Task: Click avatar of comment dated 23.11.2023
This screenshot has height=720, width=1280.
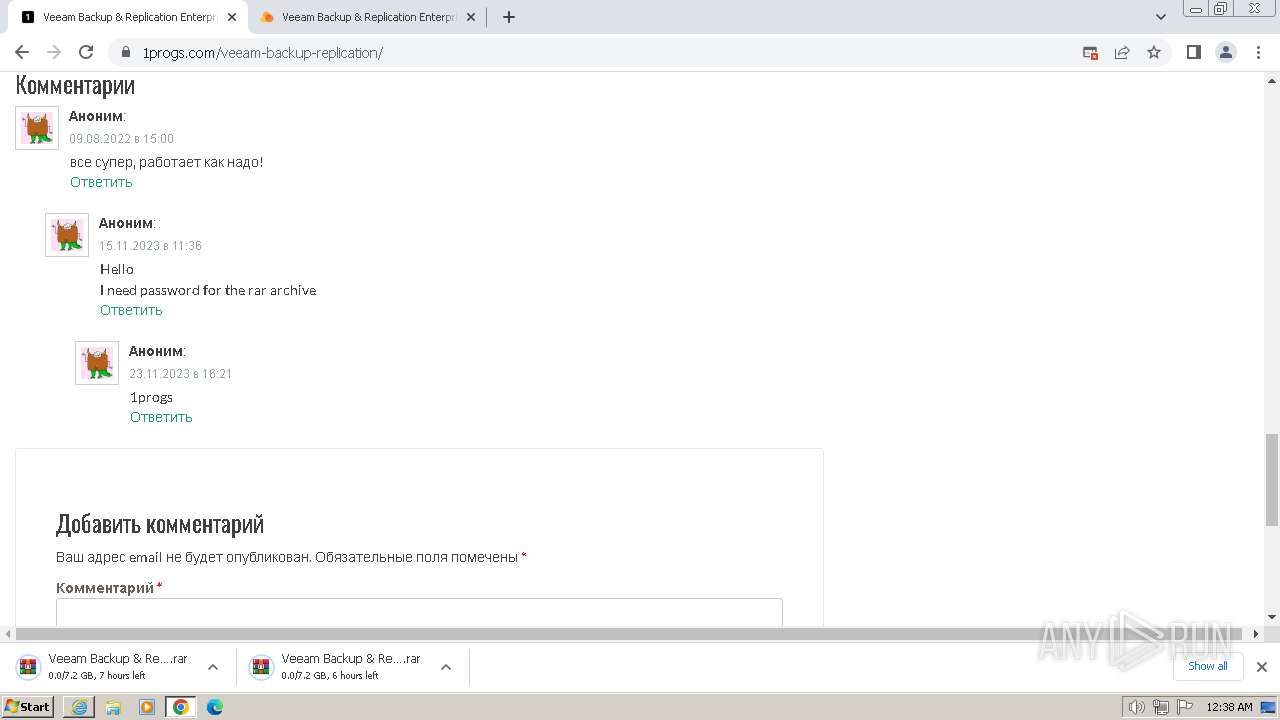Action: click(x=97, y=363)
